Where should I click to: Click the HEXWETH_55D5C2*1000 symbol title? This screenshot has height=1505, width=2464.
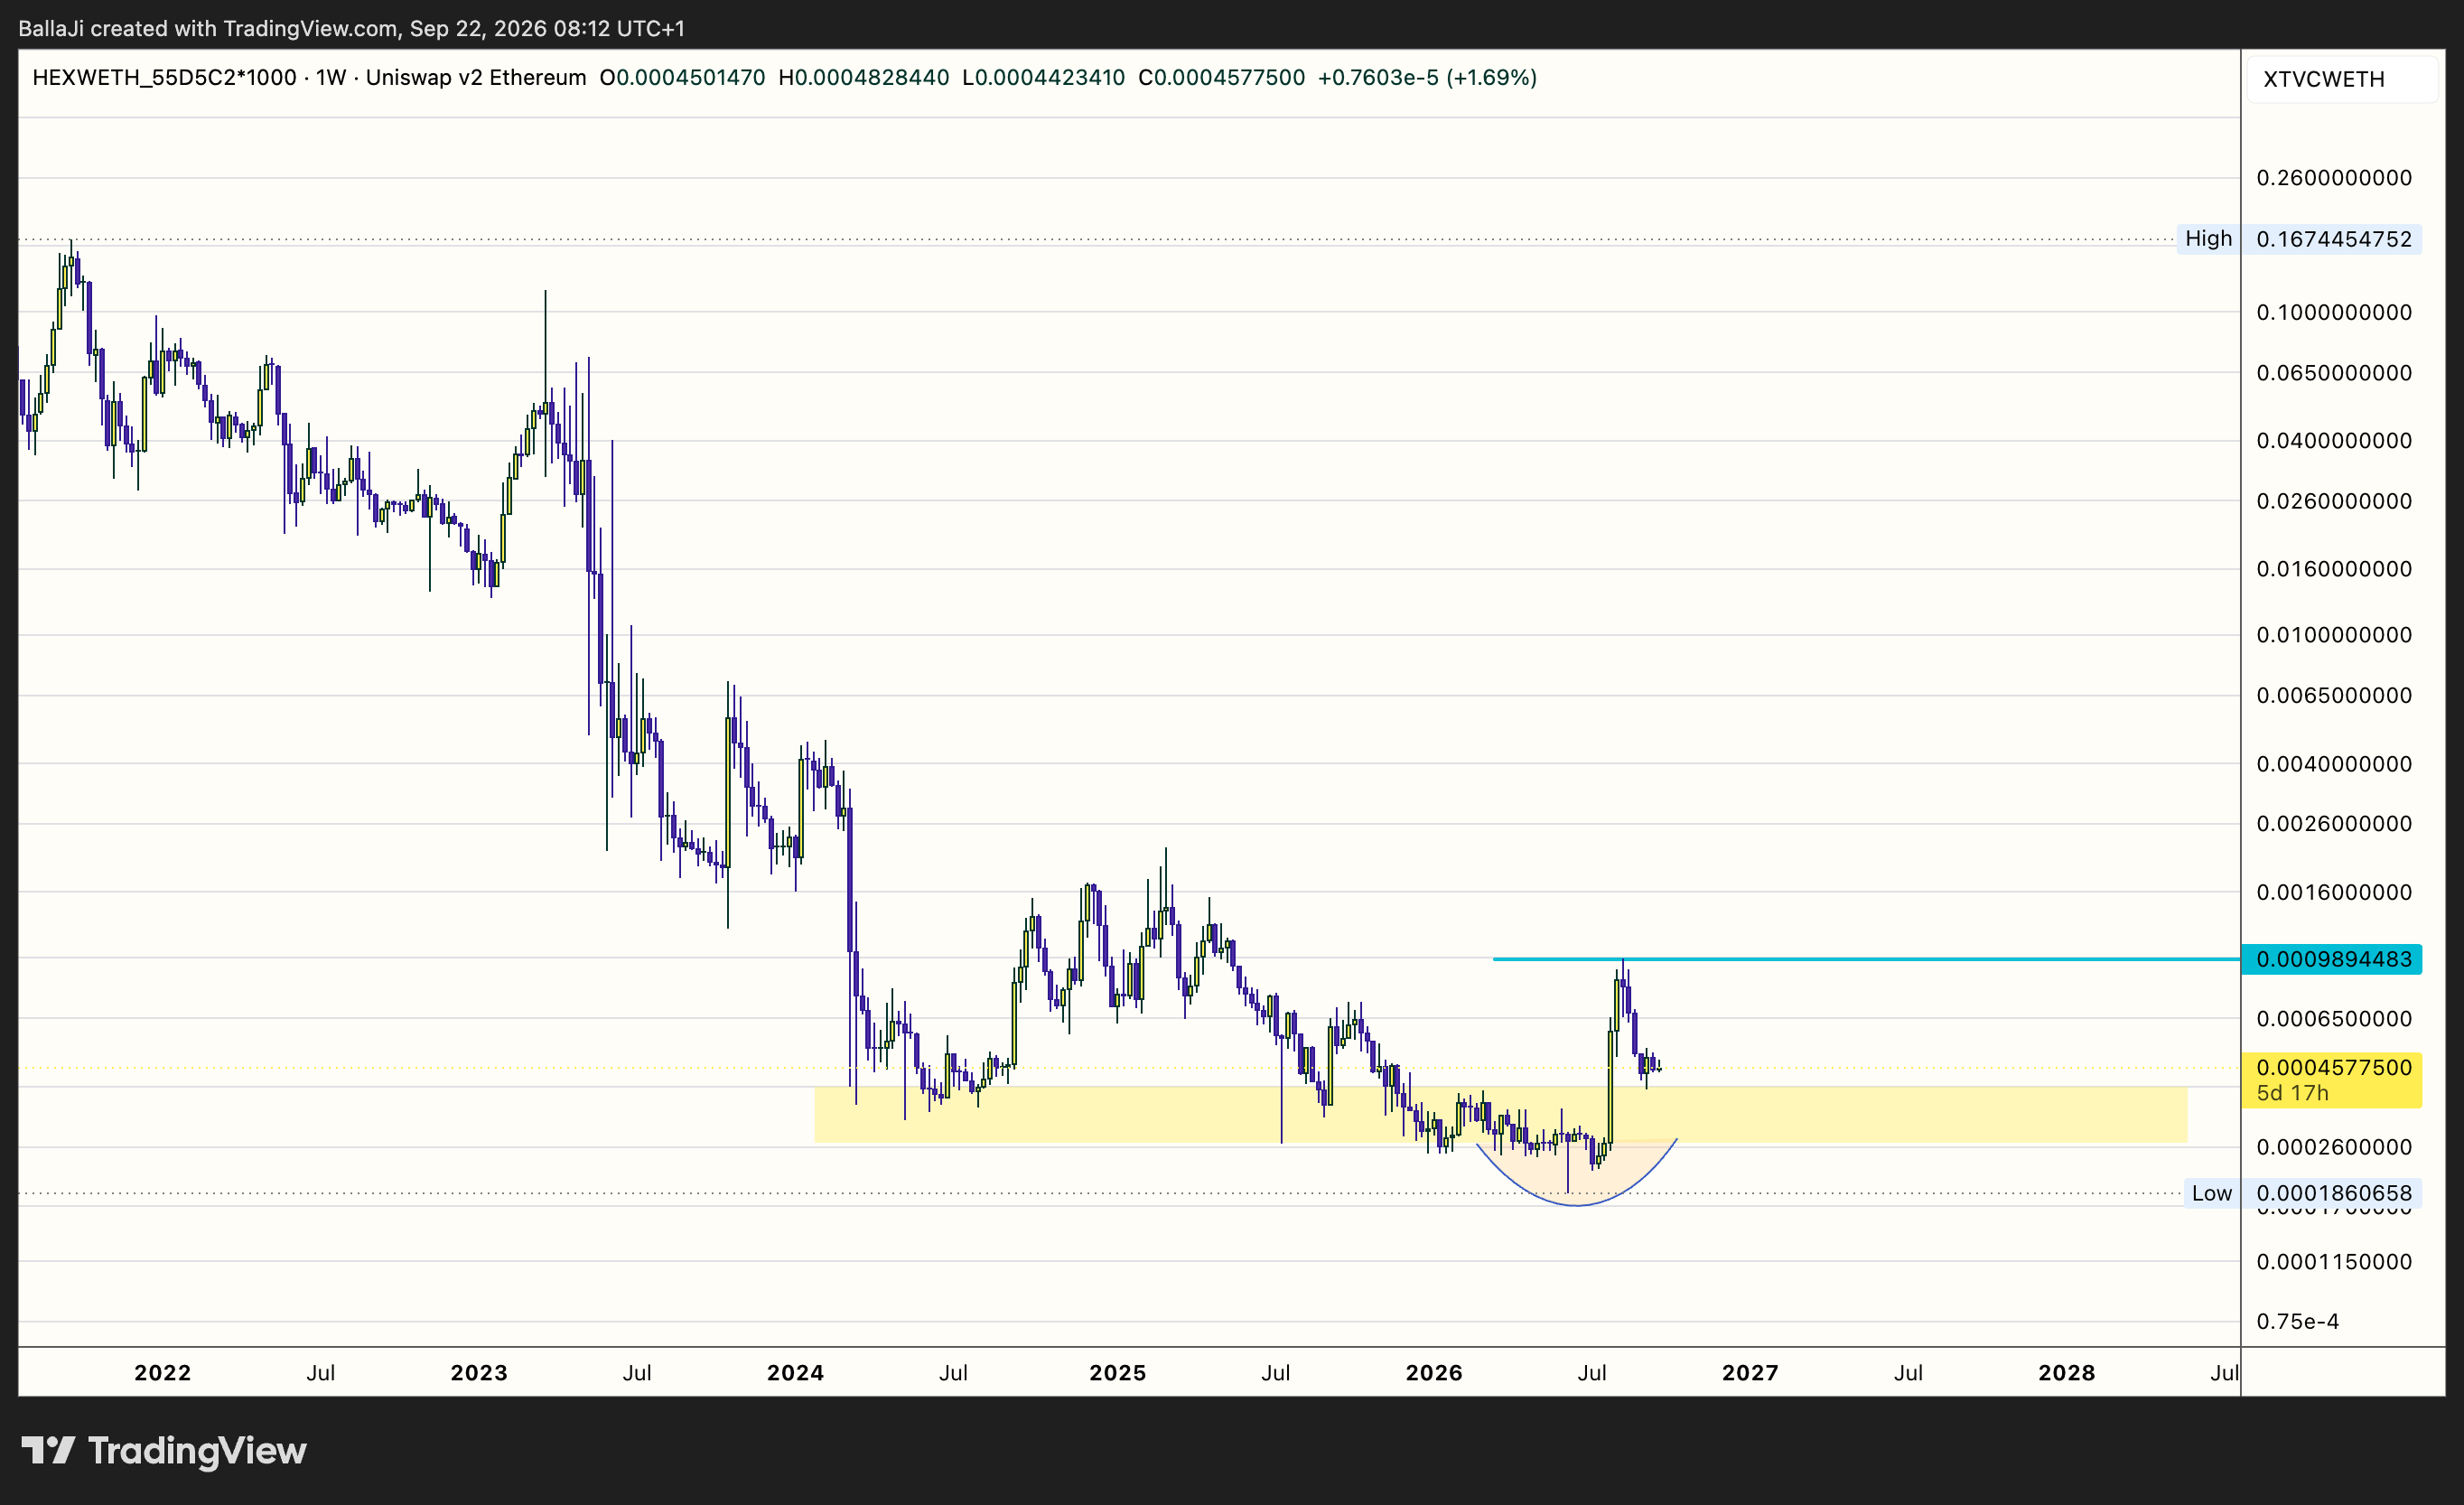(164, 77)
